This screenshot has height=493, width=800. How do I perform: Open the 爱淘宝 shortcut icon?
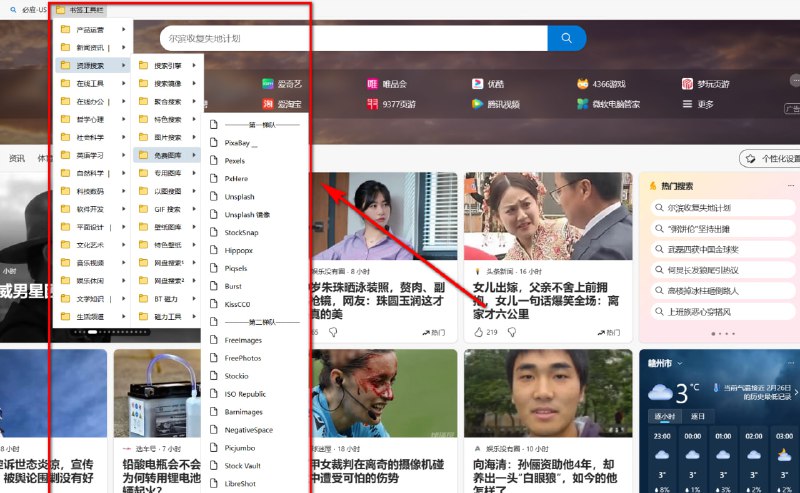[x=268, y=104]
